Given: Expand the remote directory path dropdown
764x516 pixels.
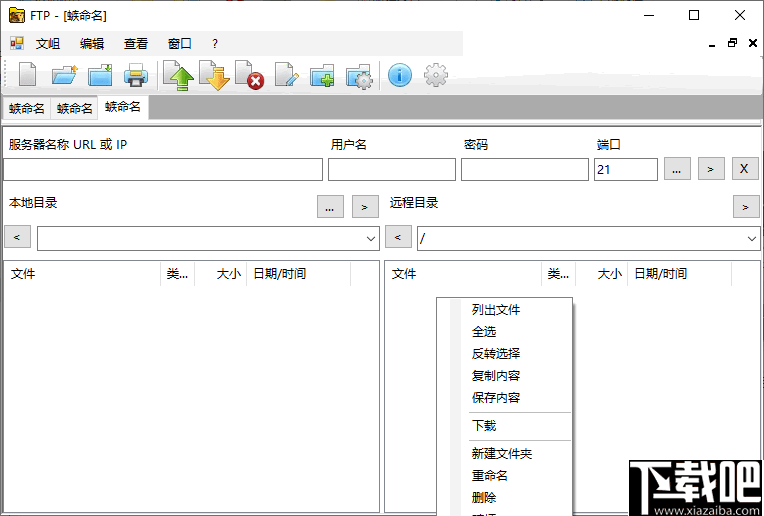Looking at the screenshot, I should pyautogui.click(x=751, y=239).
